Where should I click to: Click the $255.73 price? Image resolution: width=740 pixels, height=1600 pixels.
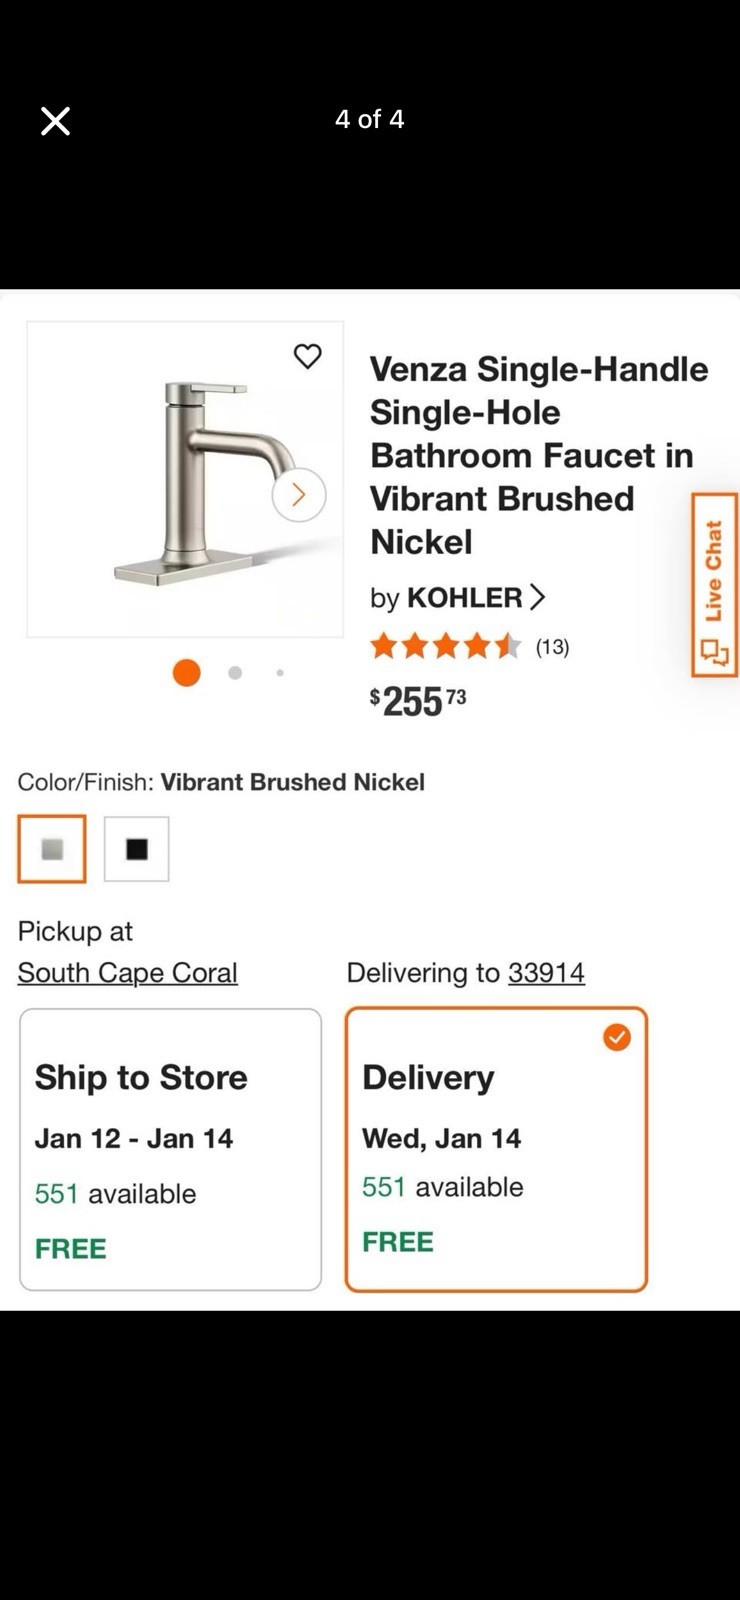[x=418, y=701]
